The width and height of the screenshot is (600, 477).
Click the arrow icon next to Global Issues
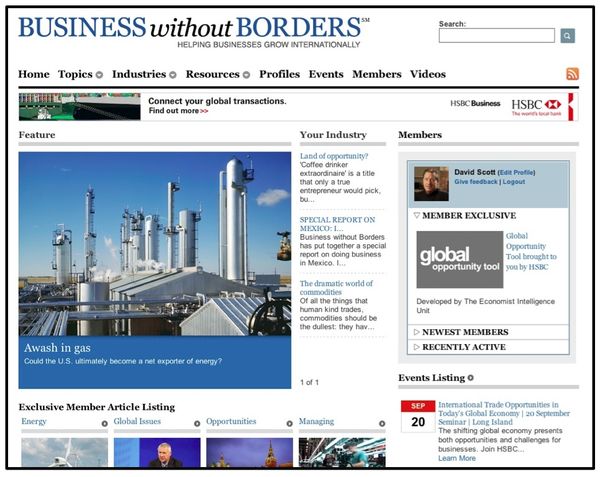197,423
